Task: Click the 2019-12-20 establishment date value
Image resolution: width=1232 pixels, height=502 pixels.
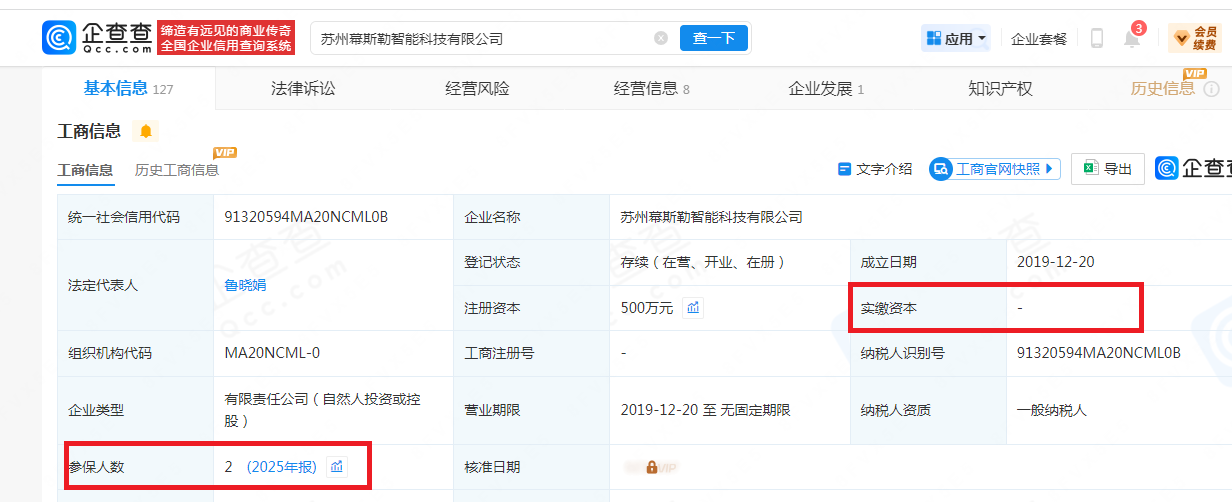Action: pos(1055,262)
